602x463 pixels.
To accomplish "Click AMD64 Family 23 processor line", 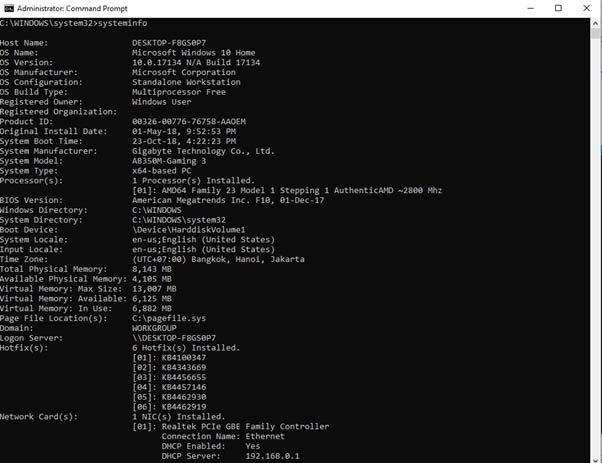I will [x=287, y=190].
